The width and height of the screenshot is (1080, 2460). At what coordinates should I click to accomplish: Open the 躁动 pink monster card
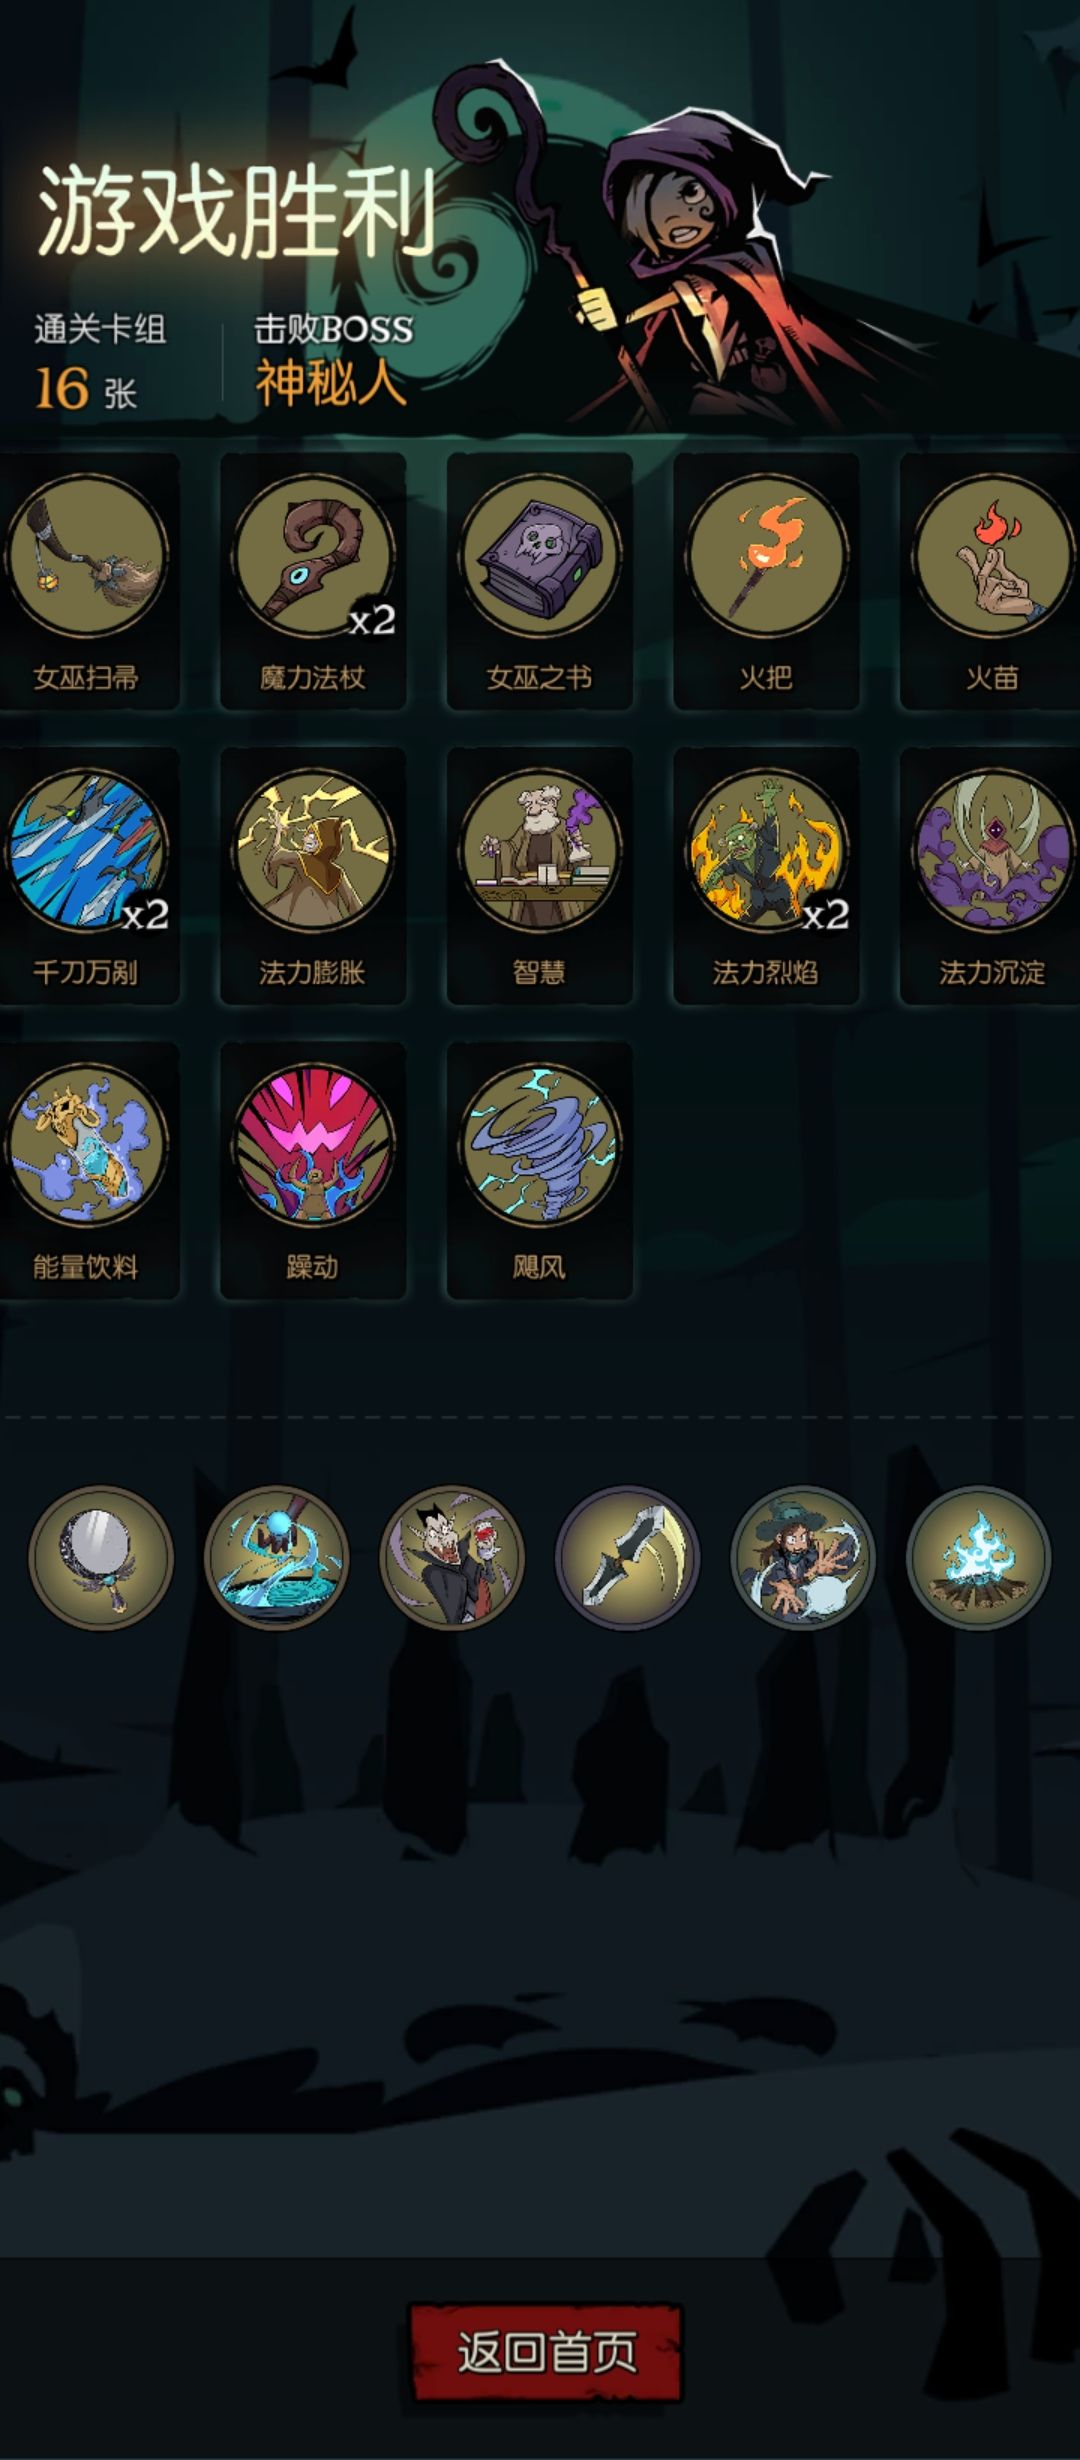coord(313,1171)
